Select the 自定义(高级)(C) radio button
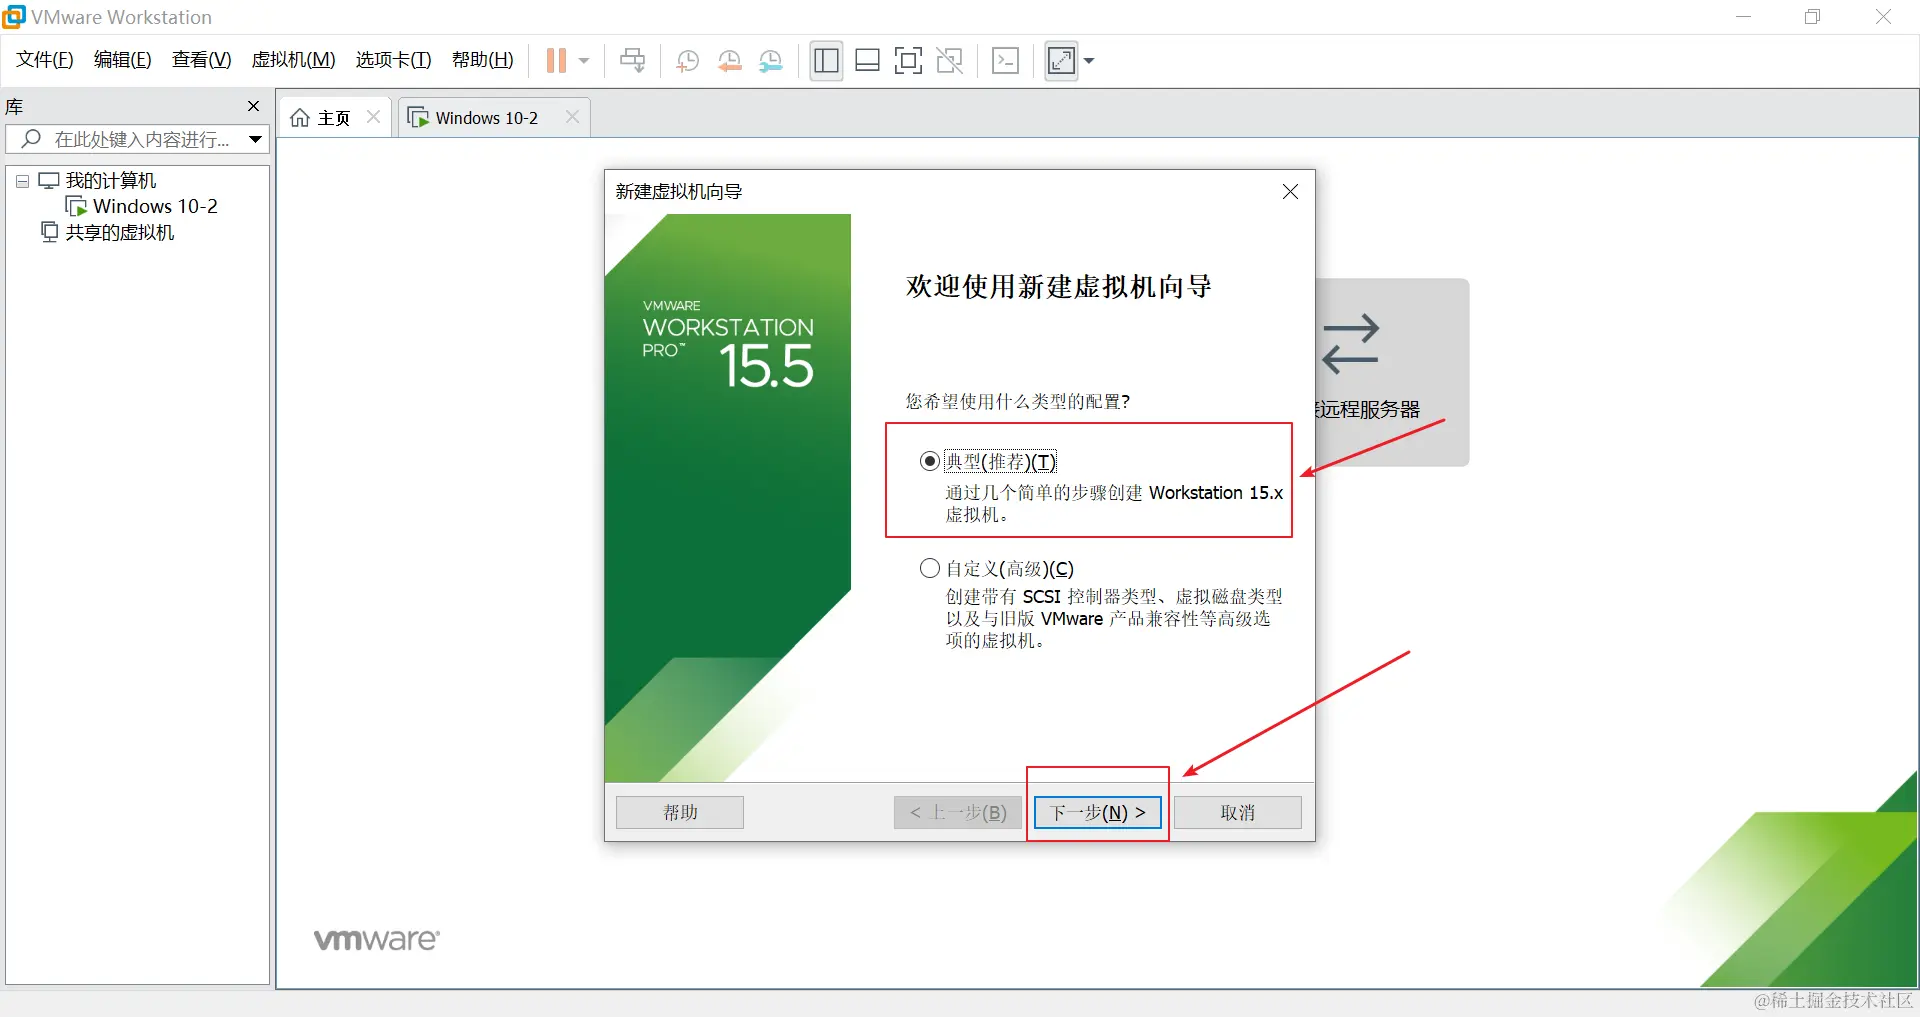Screen dimensions: 1920x1017 coord(930,568)
